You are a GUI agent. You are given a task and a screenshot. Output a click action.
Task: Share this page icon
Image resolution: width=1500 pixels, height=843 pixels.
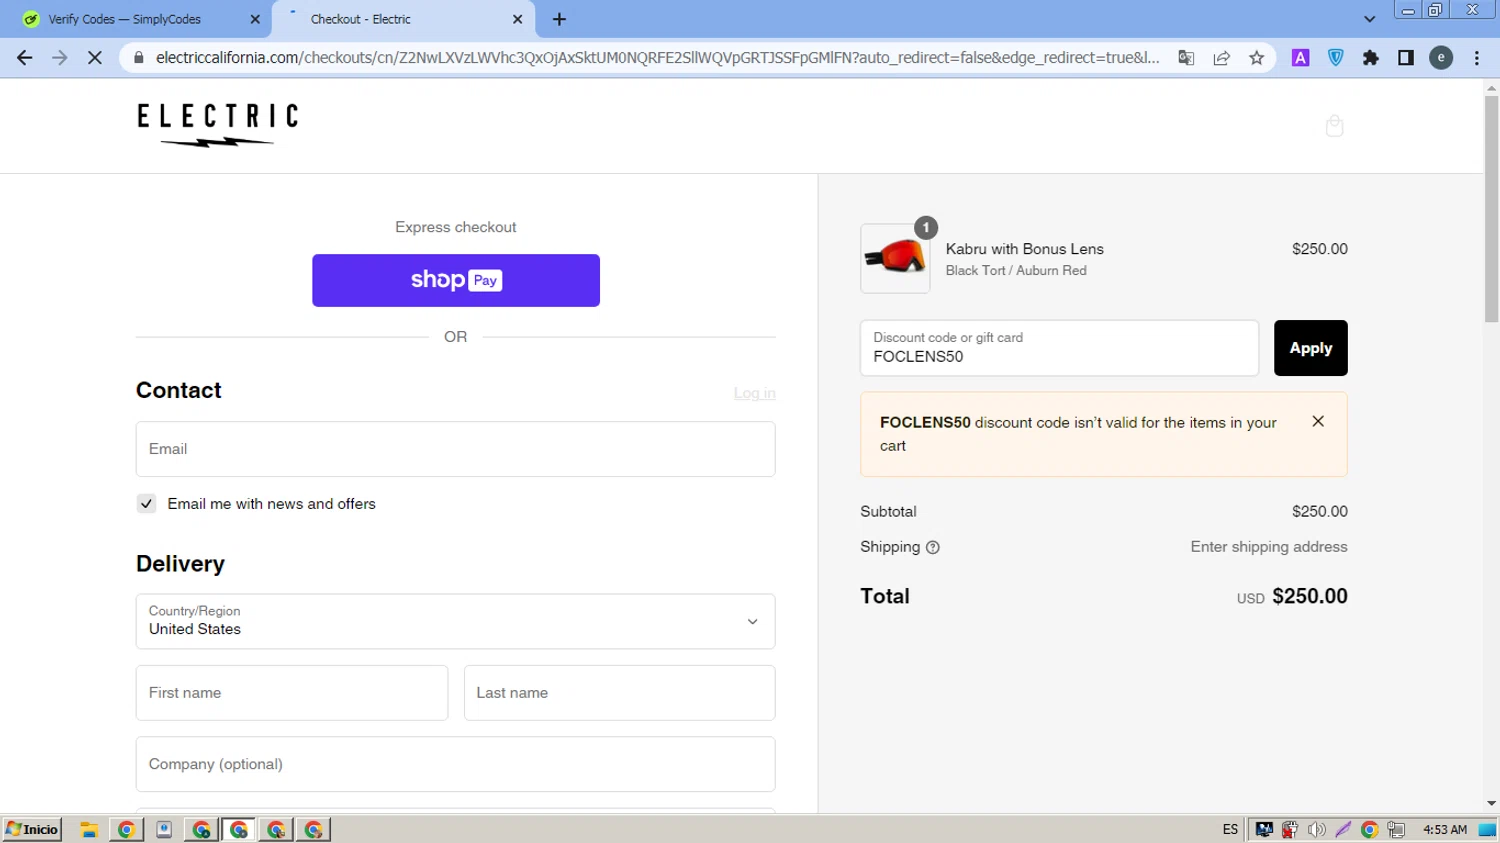click(1221, 58)
